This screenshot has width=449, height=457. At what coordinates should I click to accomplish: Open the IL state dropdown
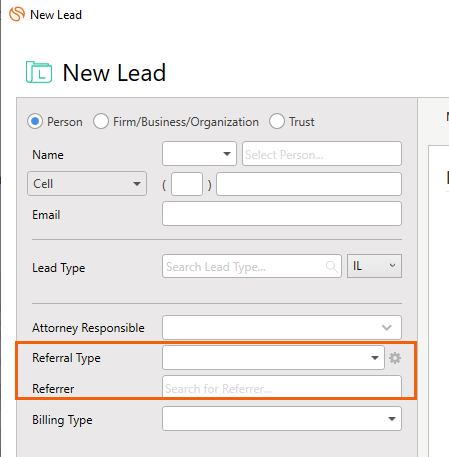coord(374,266)
